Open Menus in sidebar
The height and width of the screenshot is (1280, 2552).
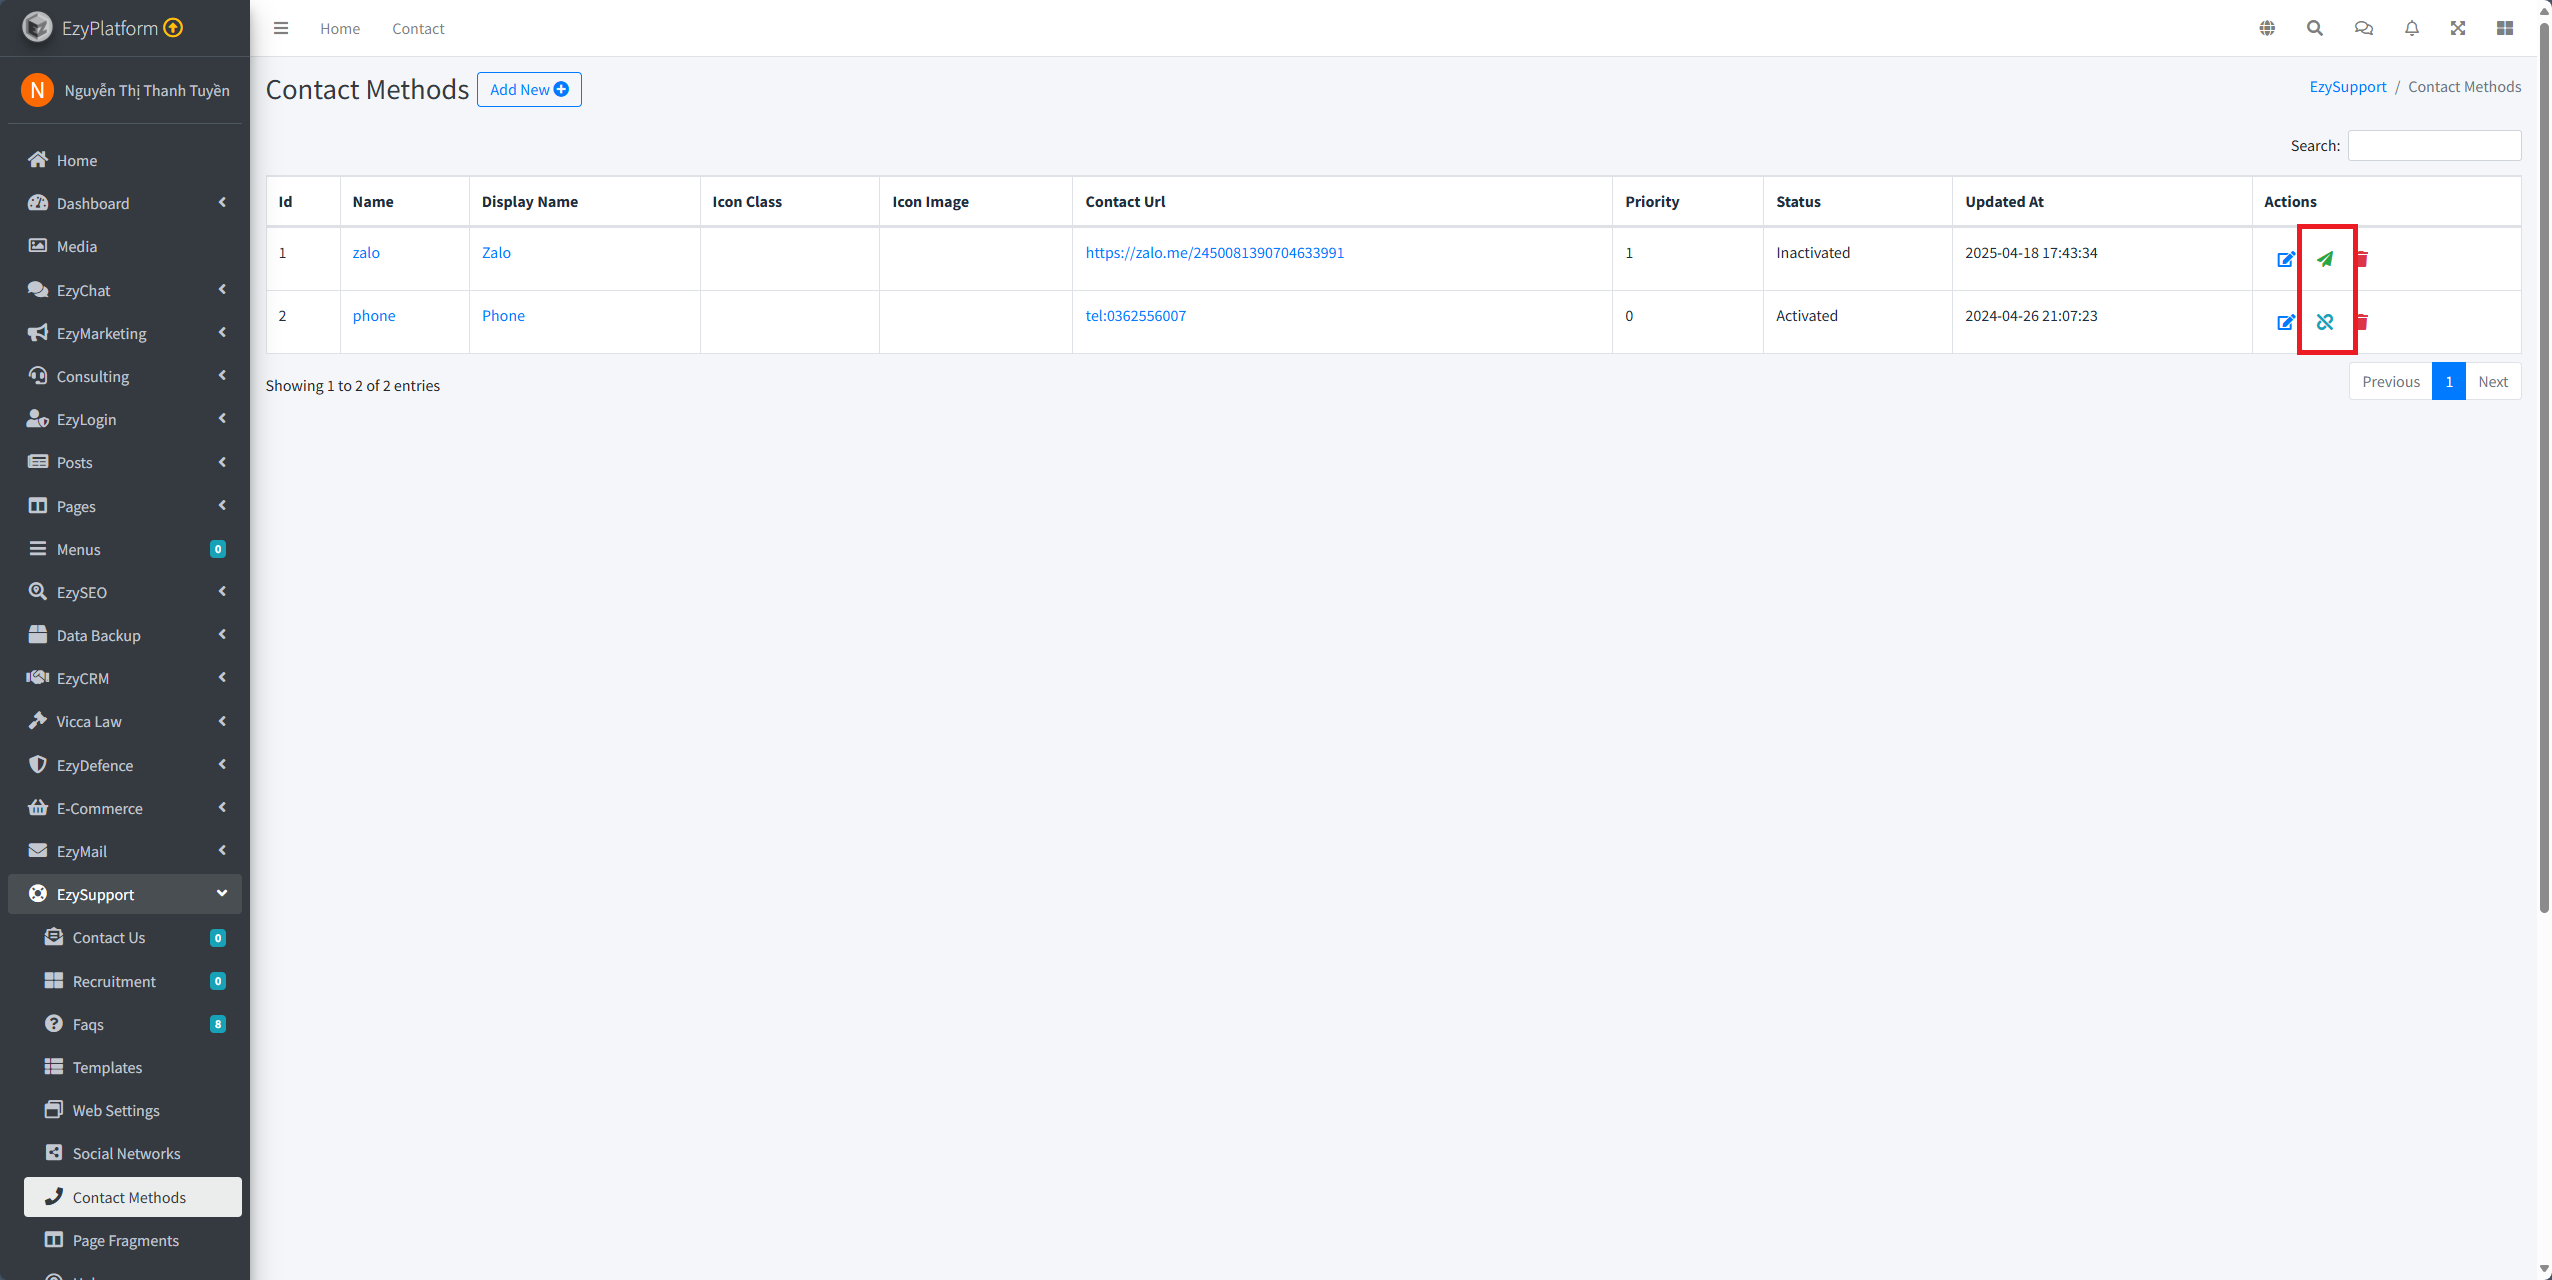point(125,549)
